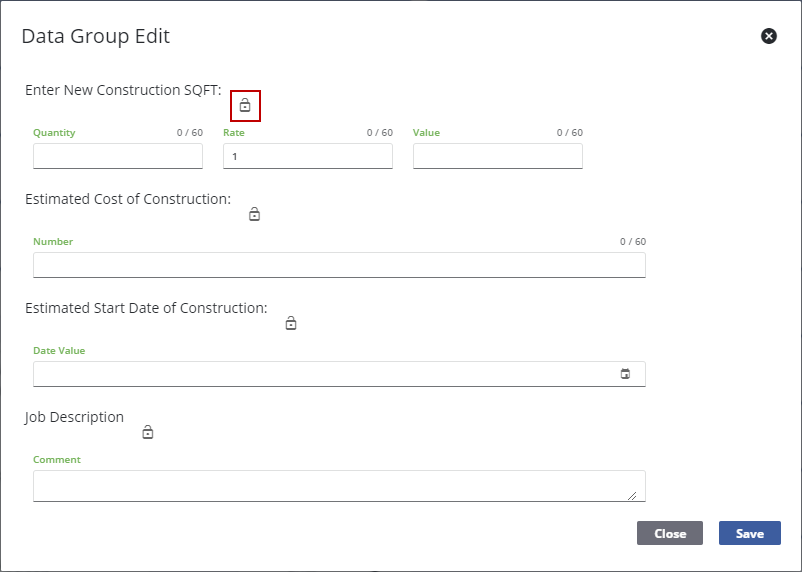Click the lock icon beside New Construction SQFT
Image resolution: width=802 pixels, height=572 pixels.
[245, 105]
